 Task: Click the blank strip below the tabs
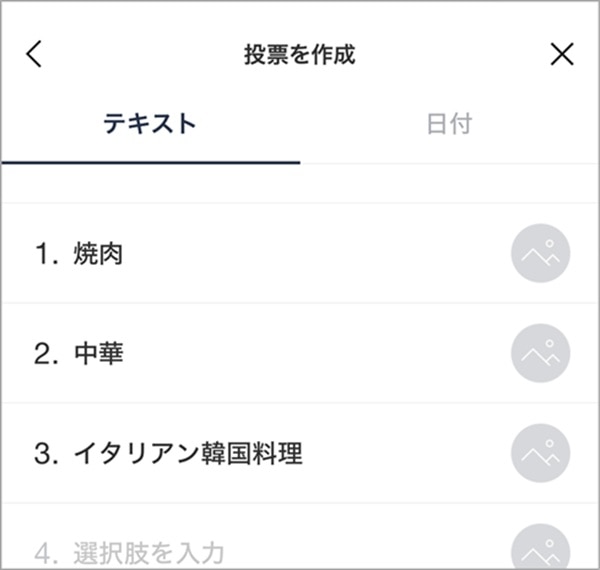[300, 183]
